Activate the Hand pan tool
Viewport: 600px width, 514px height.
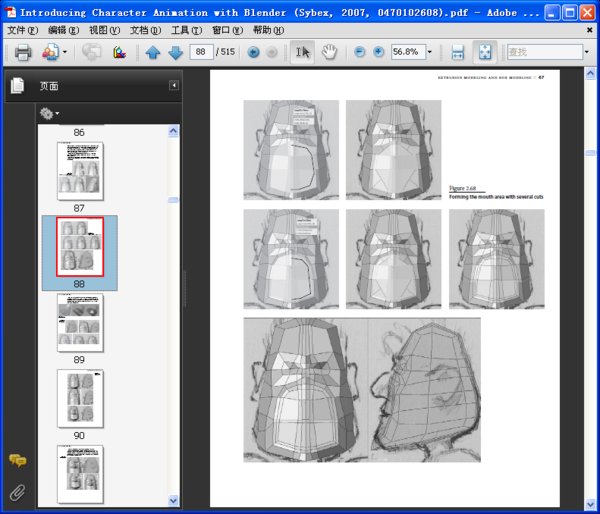click(329, 52)
